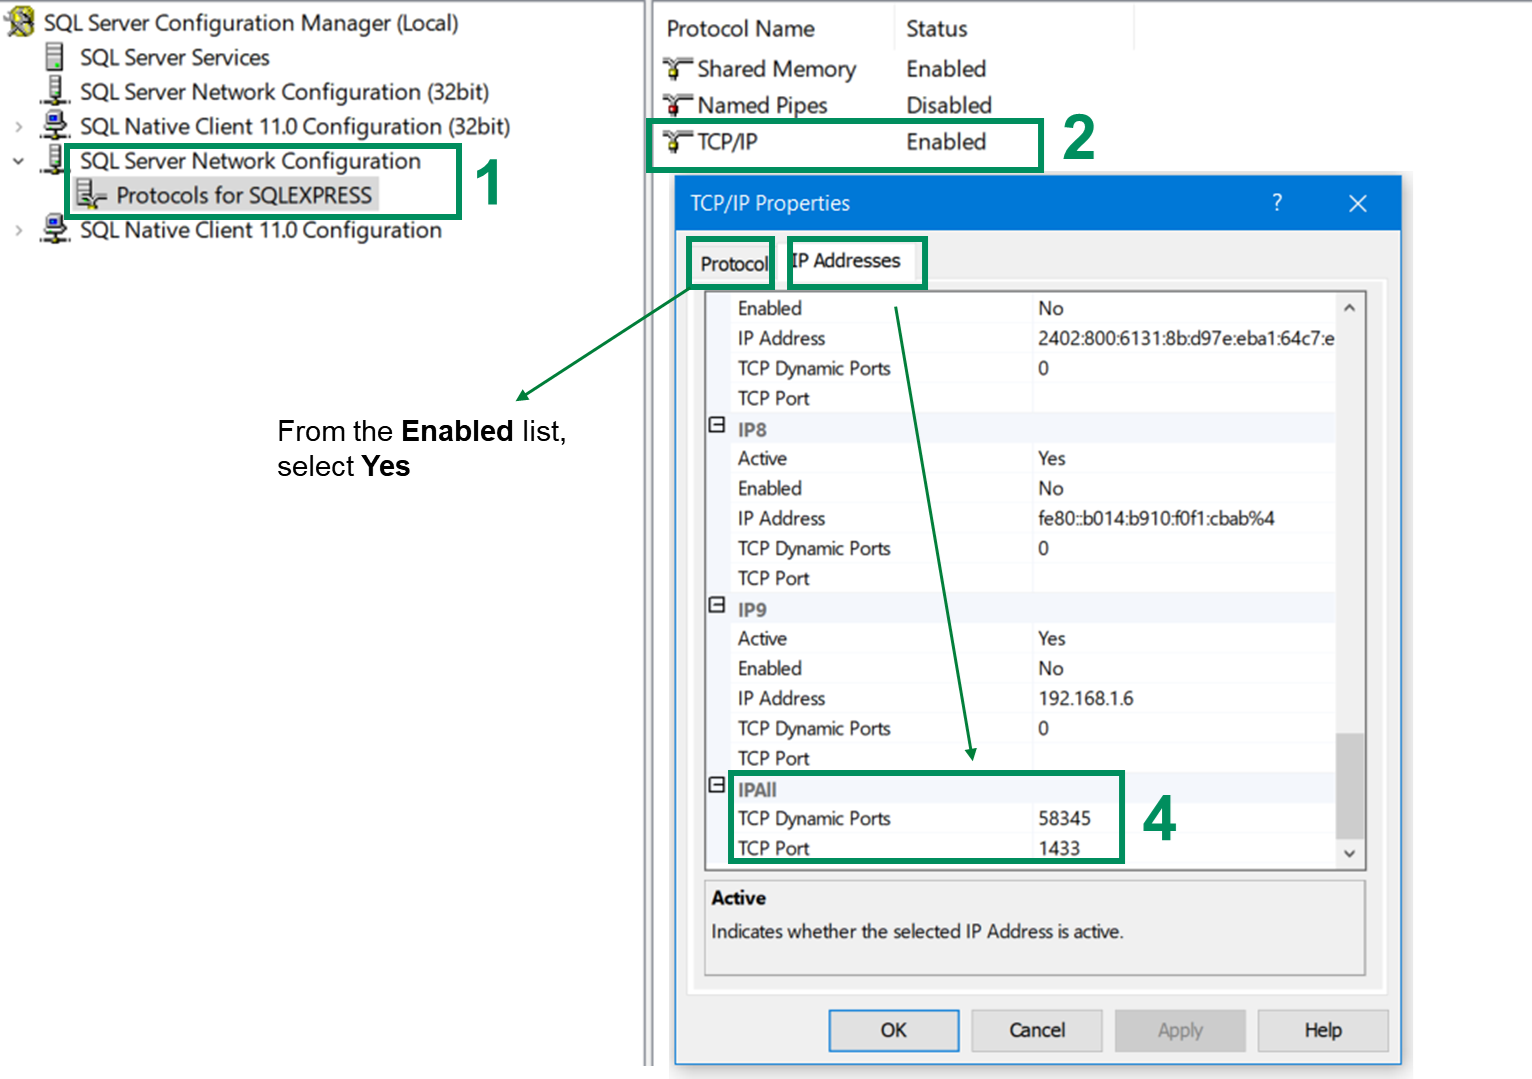The height and width of the screenshot is (1079, 1532).
Task: Click SQL Server Network Configuration (32bit) icon
Action: (x=55, y=91)
